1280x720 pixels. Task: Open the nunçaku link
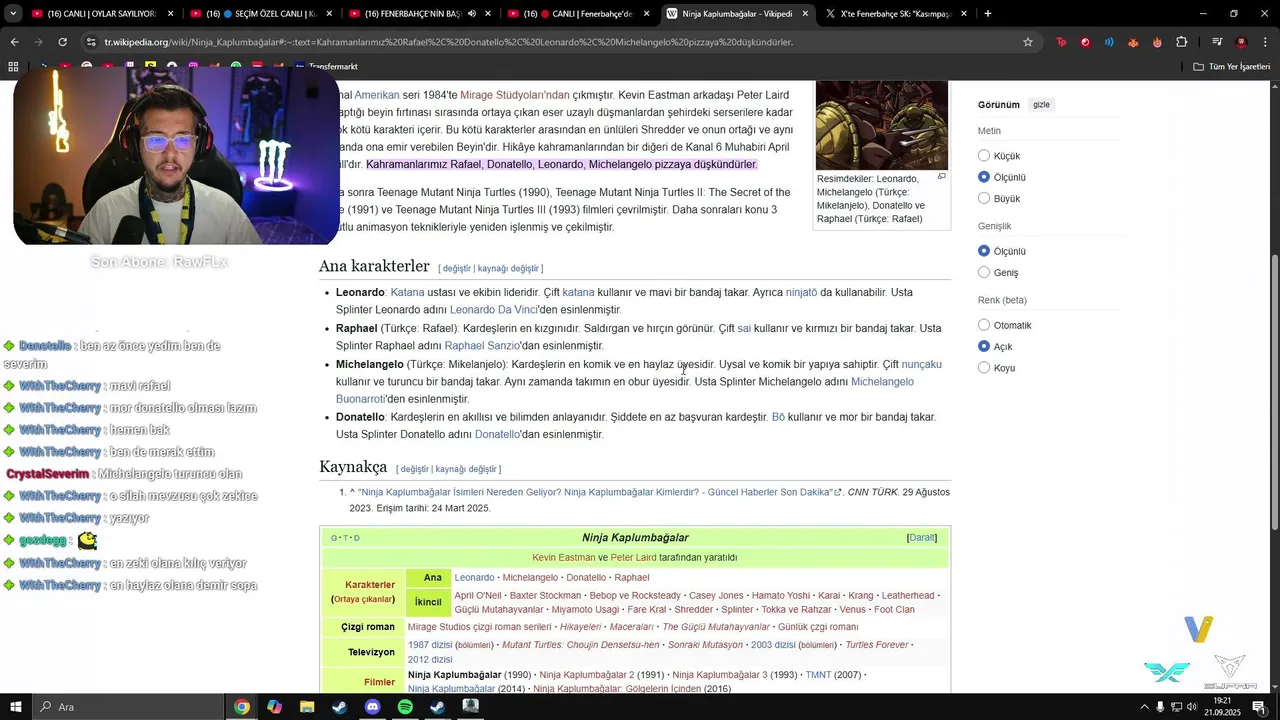[x=921, y=364]
